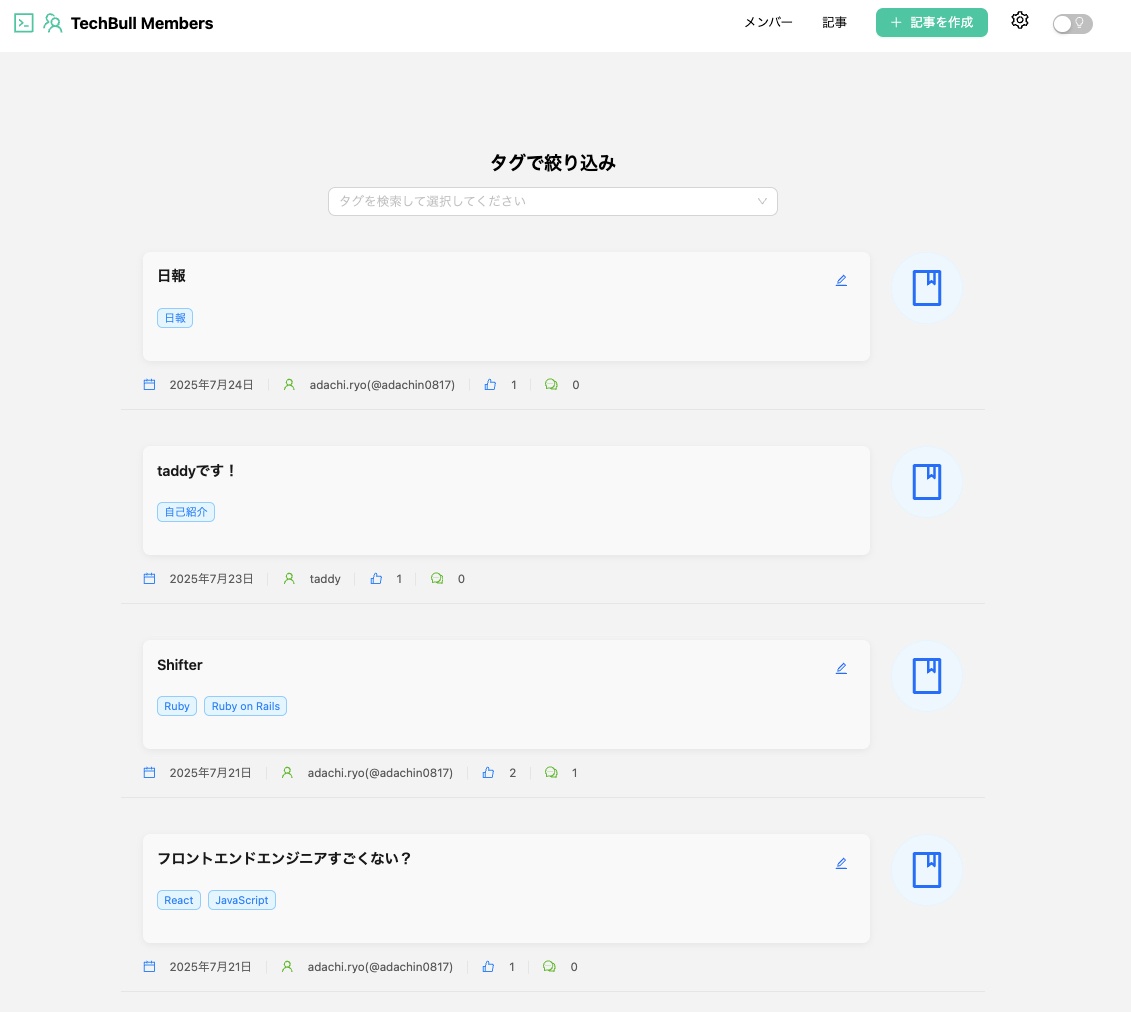Open comments icon on Shifter article
This screenshot has width=1131, height=1012.
point(551,773)
